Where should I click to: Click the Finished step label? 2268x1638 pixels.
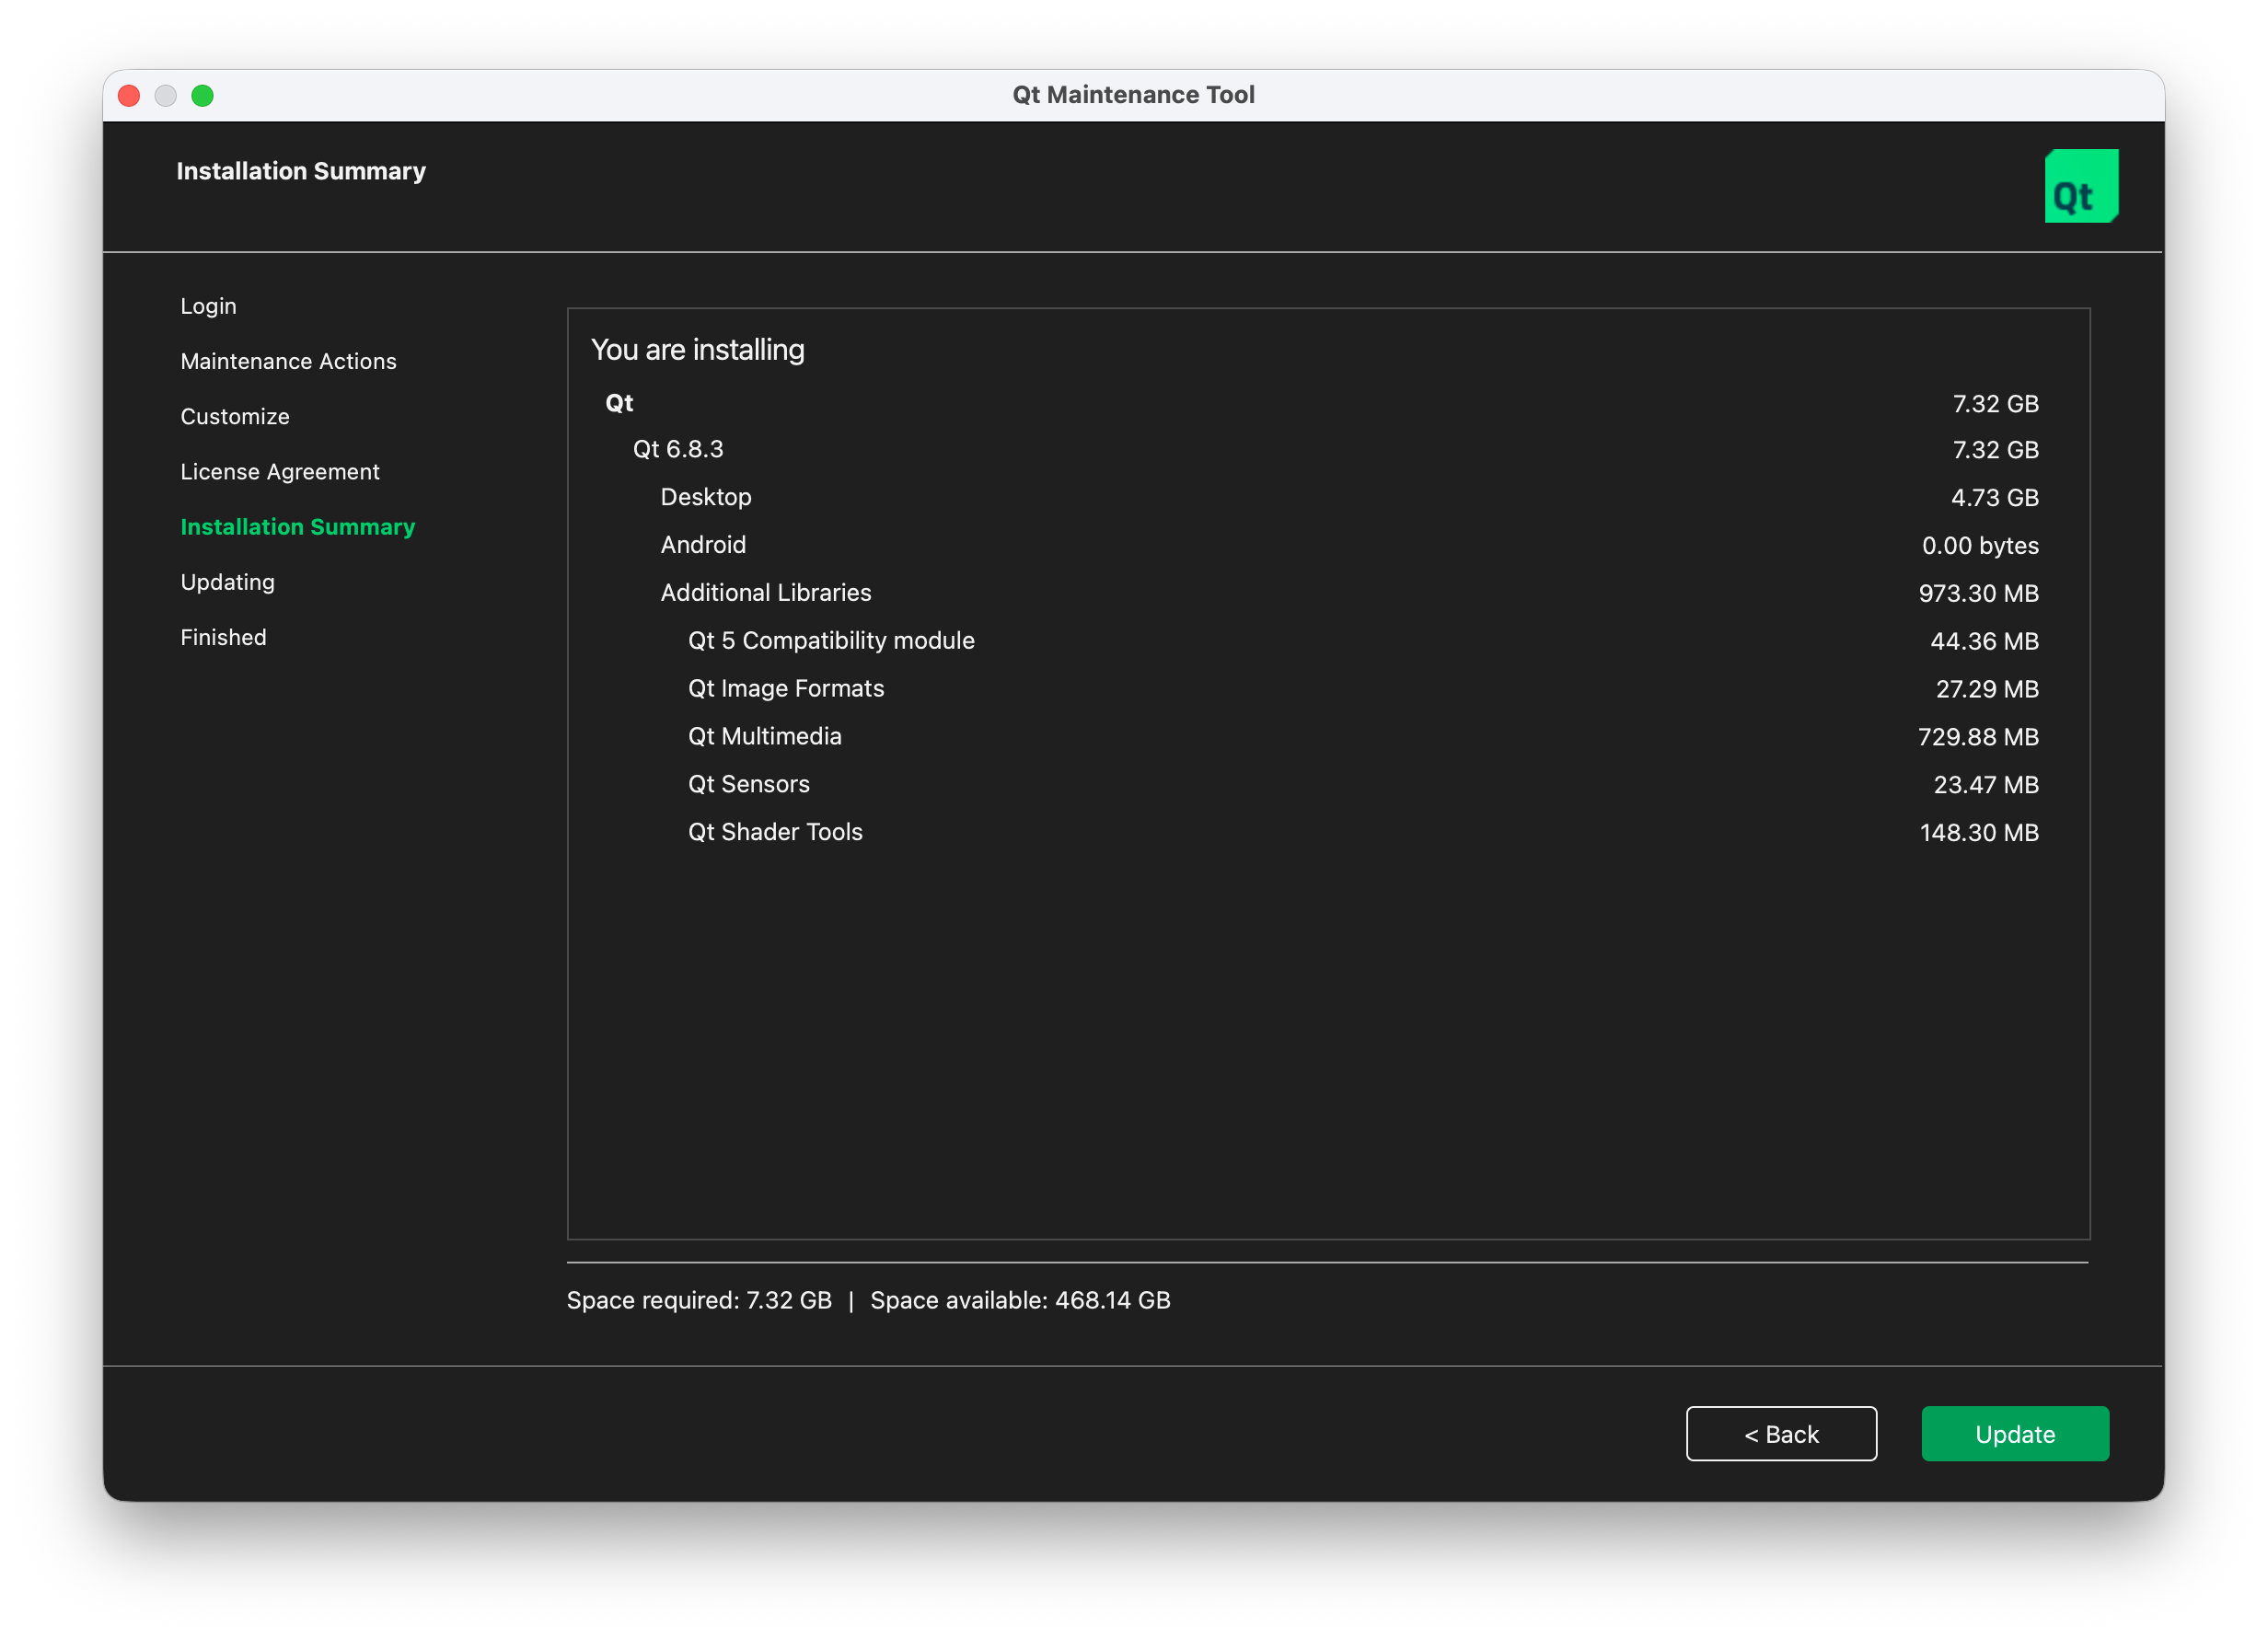(223, 637)
